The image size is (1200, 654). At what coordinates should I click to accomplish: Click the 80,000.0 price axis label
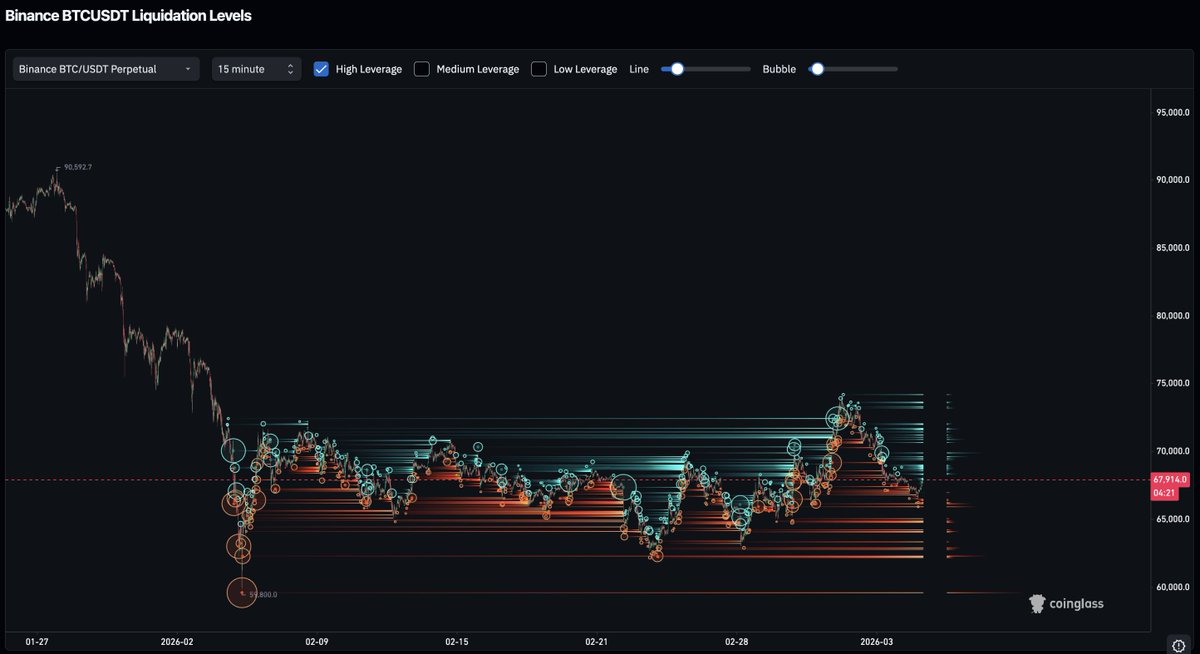1173,316
